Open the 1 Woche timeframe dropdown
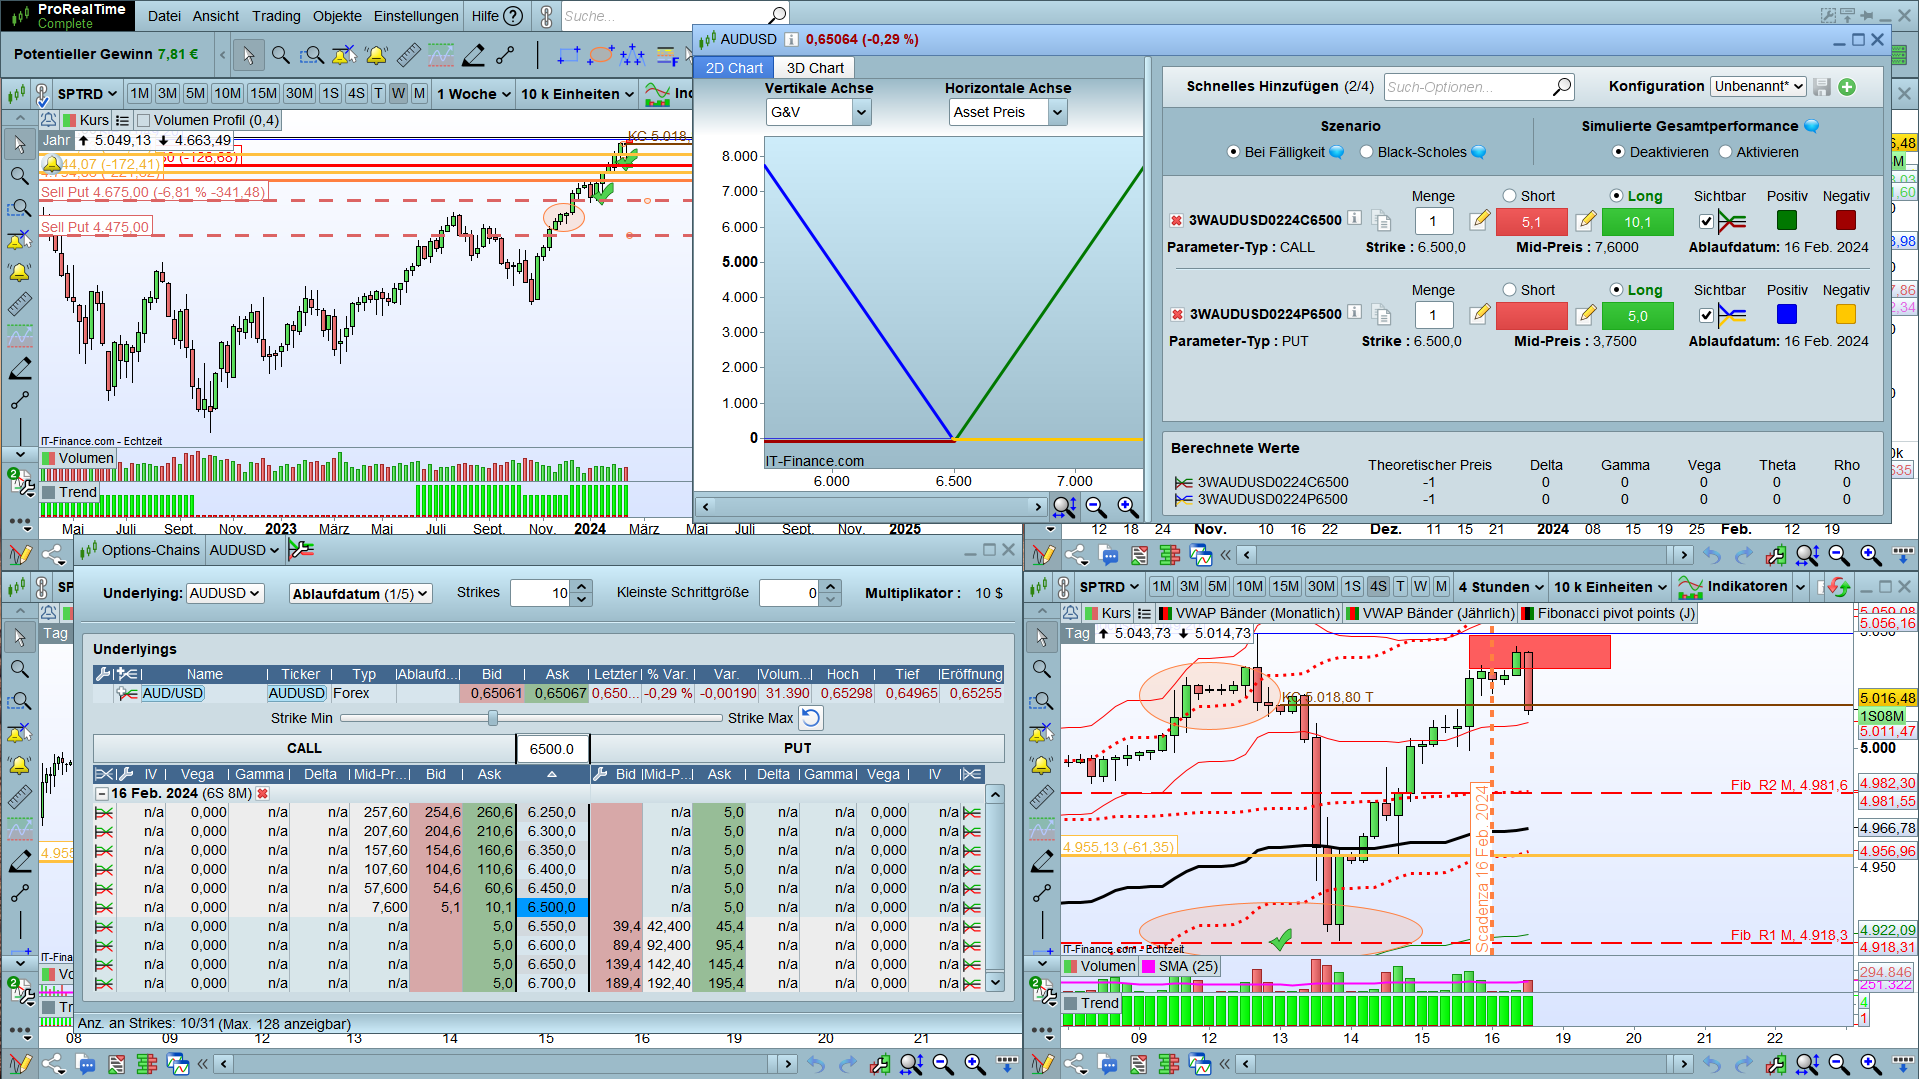This screenshot has width=1919, height=1079. click(474, 94)
